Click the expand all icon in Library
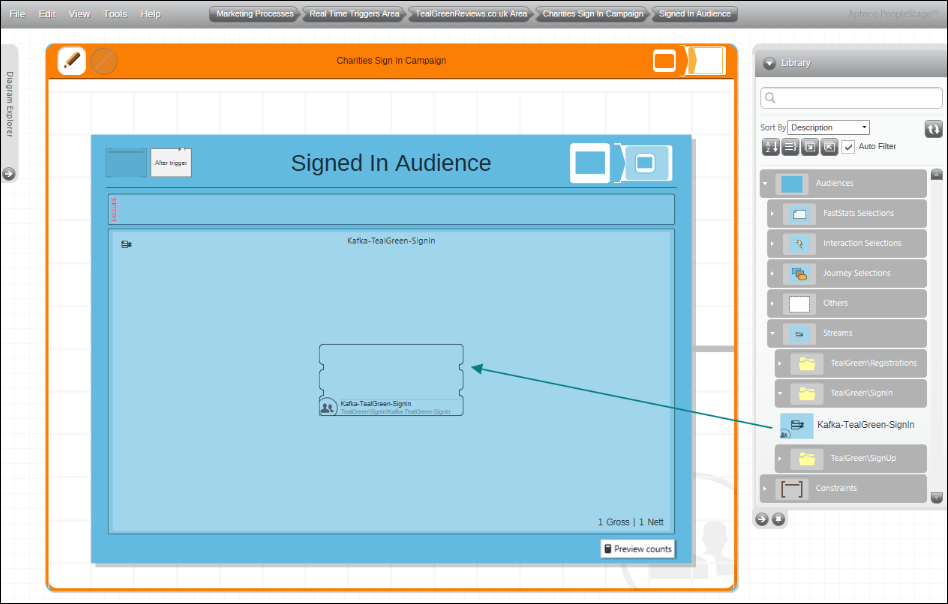 (810, 147)
